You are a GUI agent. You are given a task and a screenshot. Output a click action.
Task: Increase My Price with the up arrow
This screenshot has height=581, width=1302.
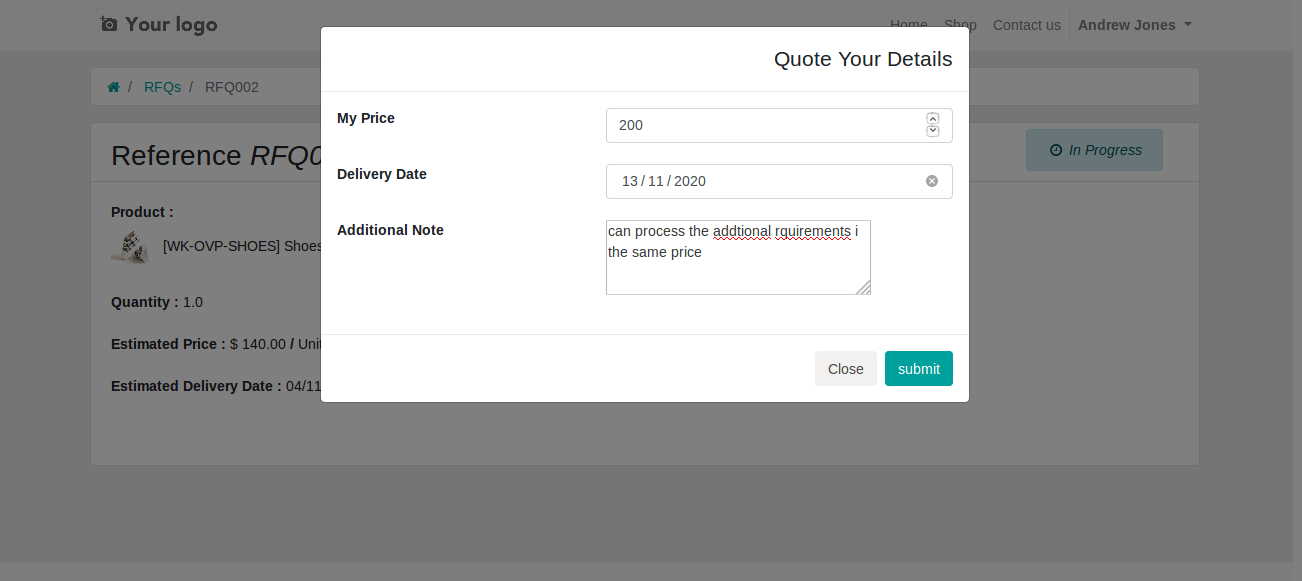pyautogui.click(x=933, y=119)
